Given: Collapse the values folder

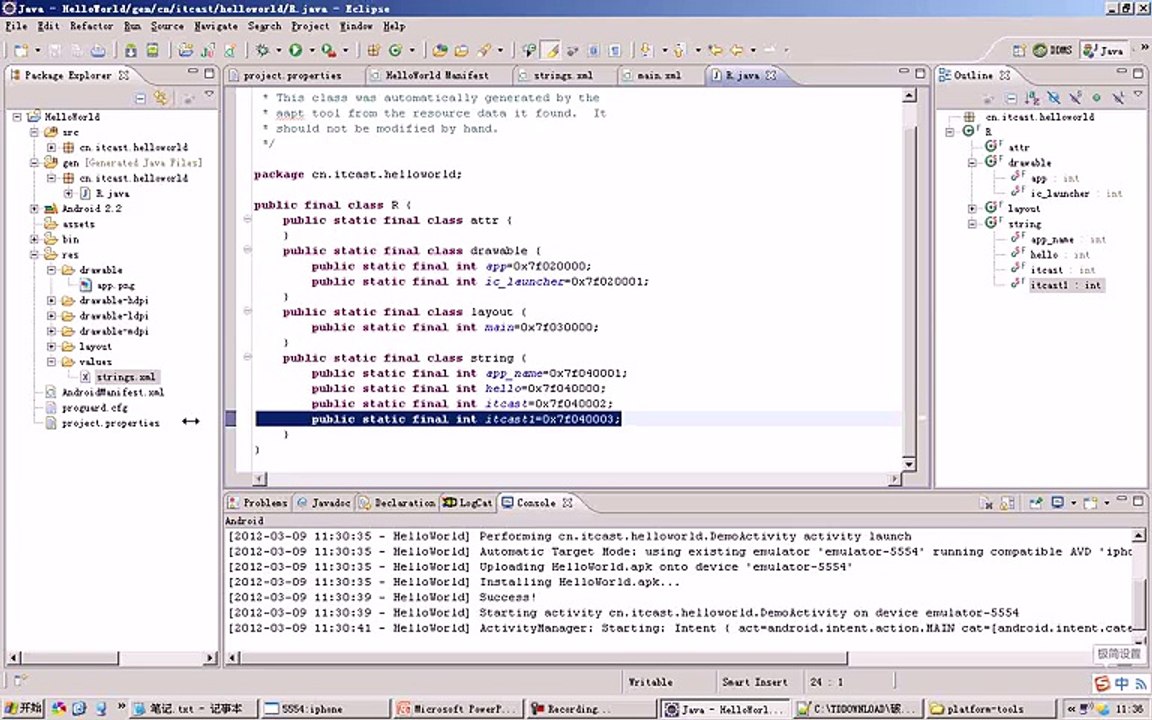Looking at the screenshot, I should coord(51,361).
